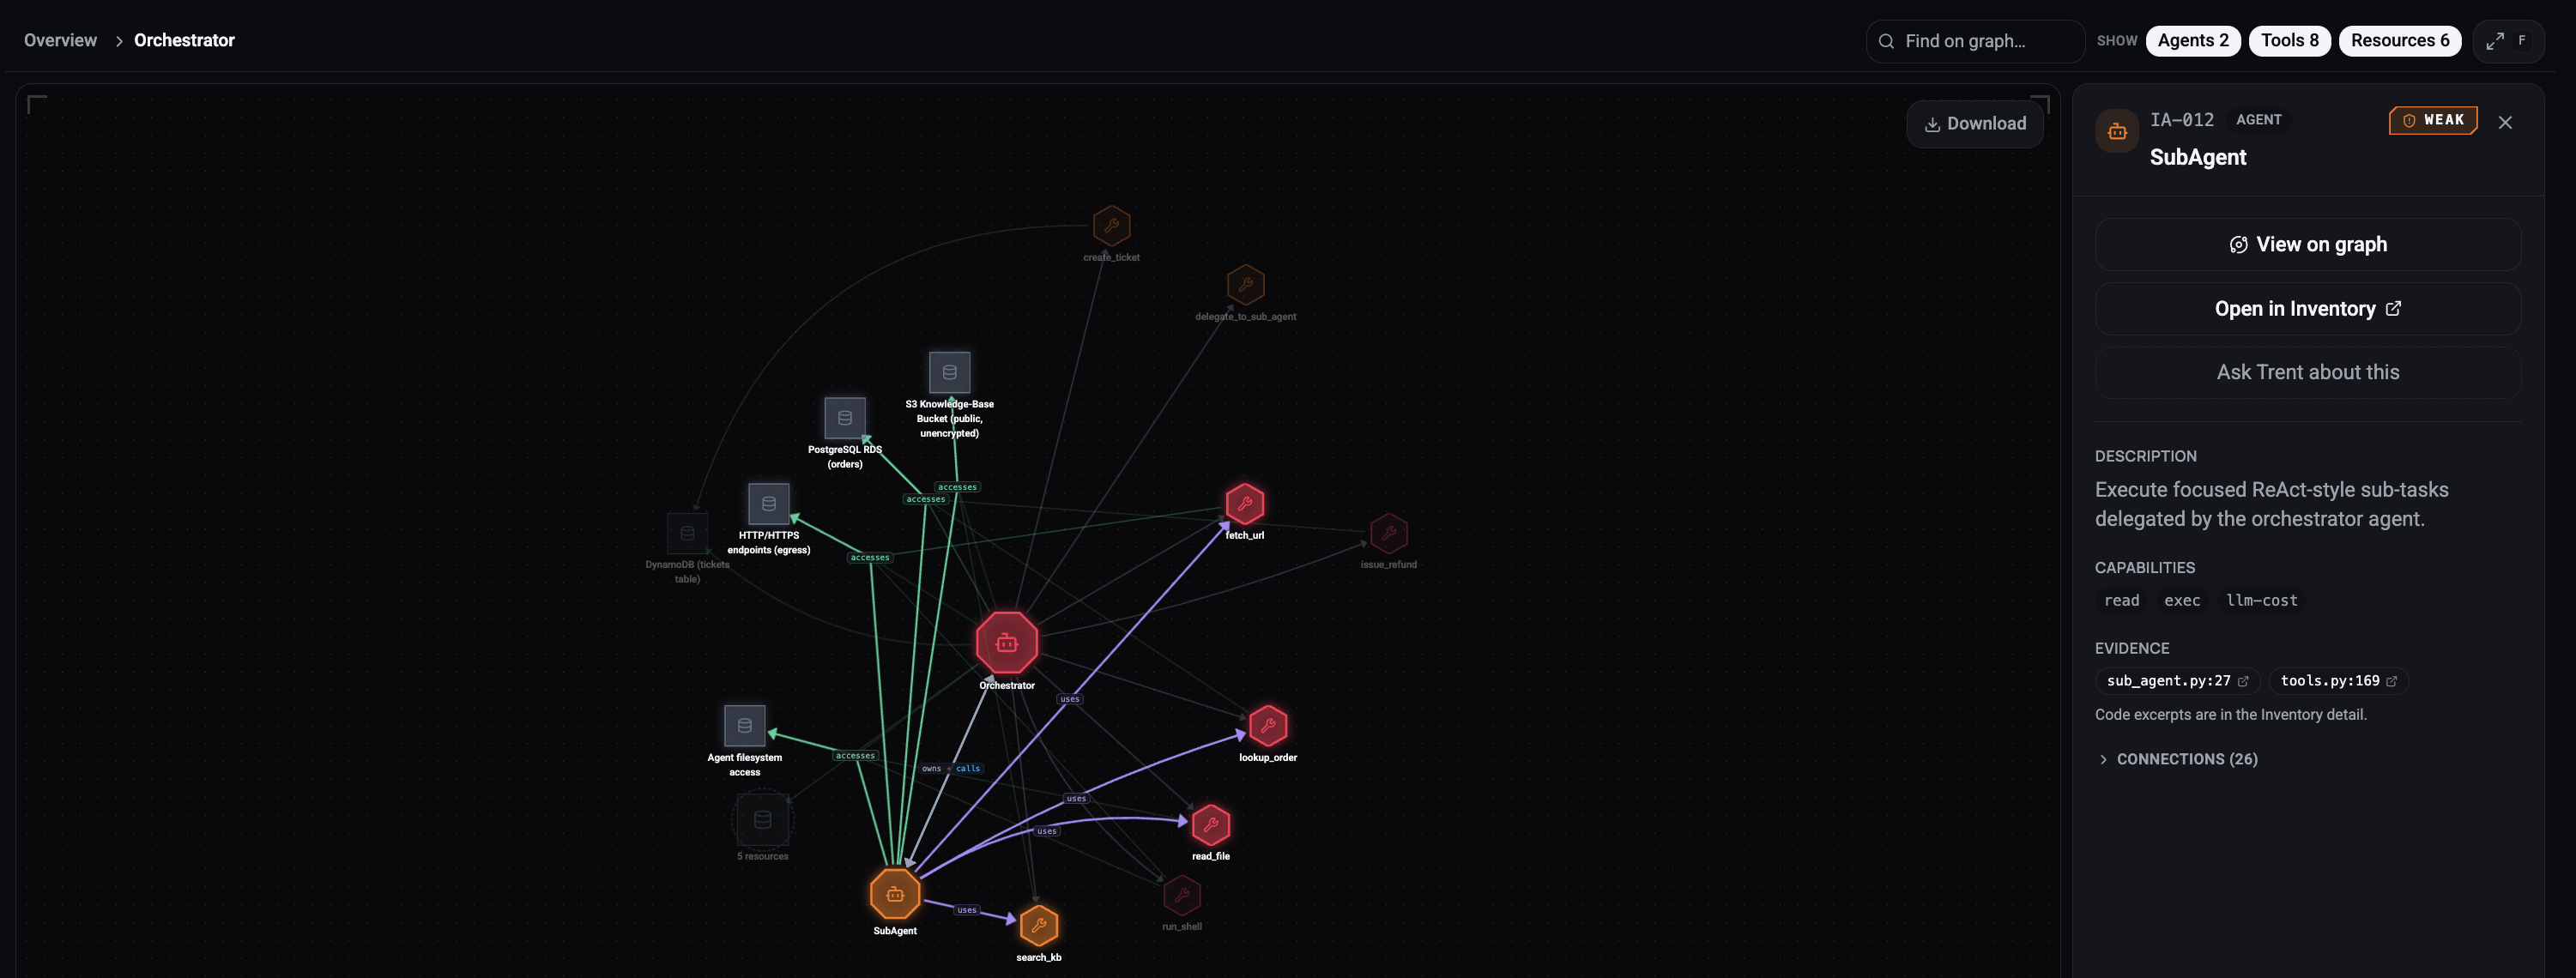The width and height of the screenshot is (2576, 978).
Task: Open tools.py:169 evidence link
Action: click(2338, 681)
